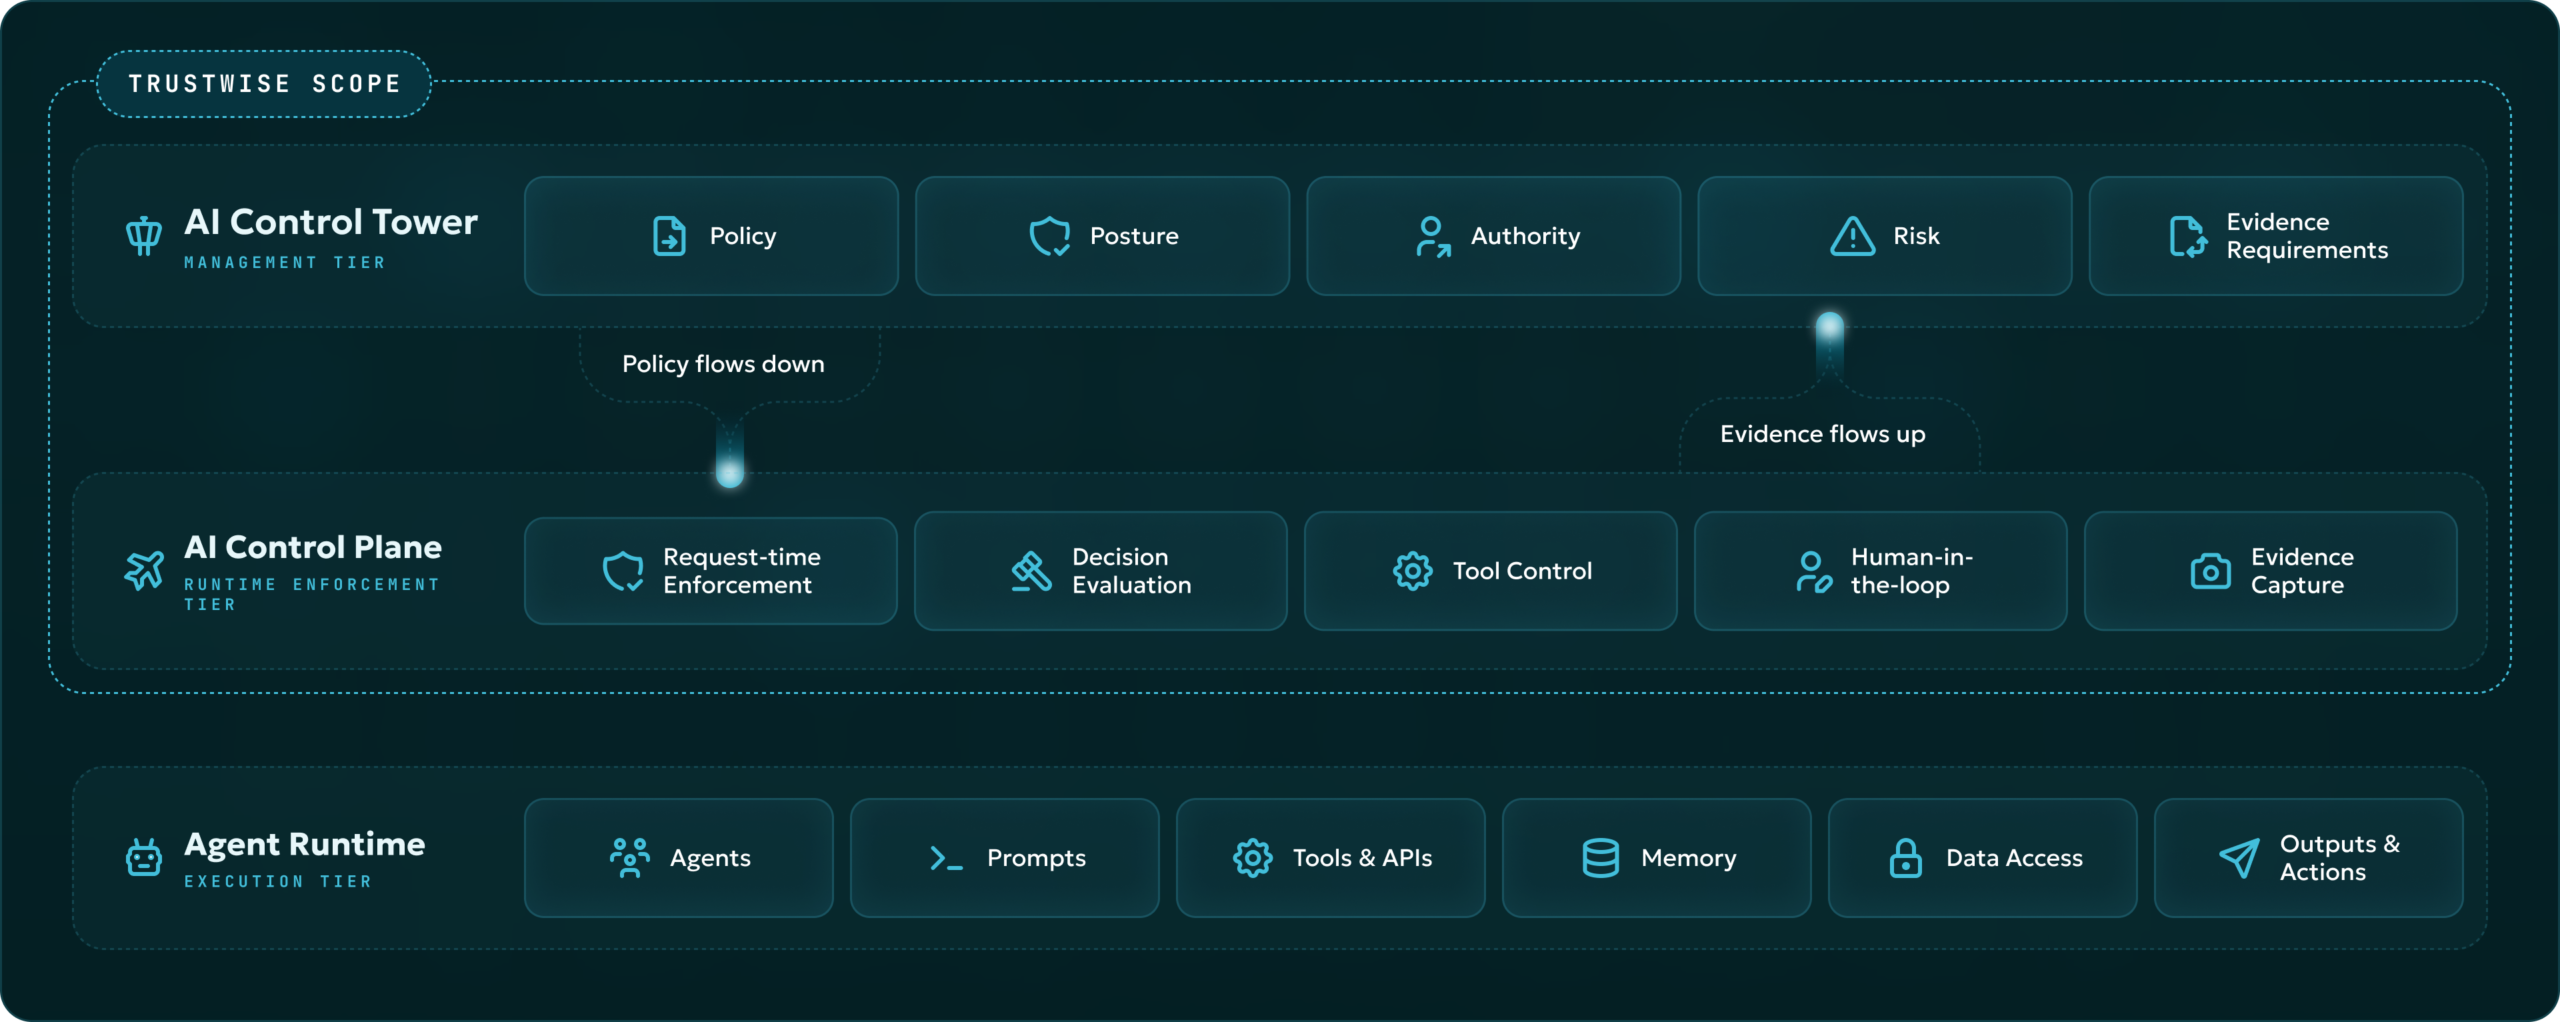Click the Policy flows down label
Viewport: 2560px width, 1022px height.
(724, 364)
